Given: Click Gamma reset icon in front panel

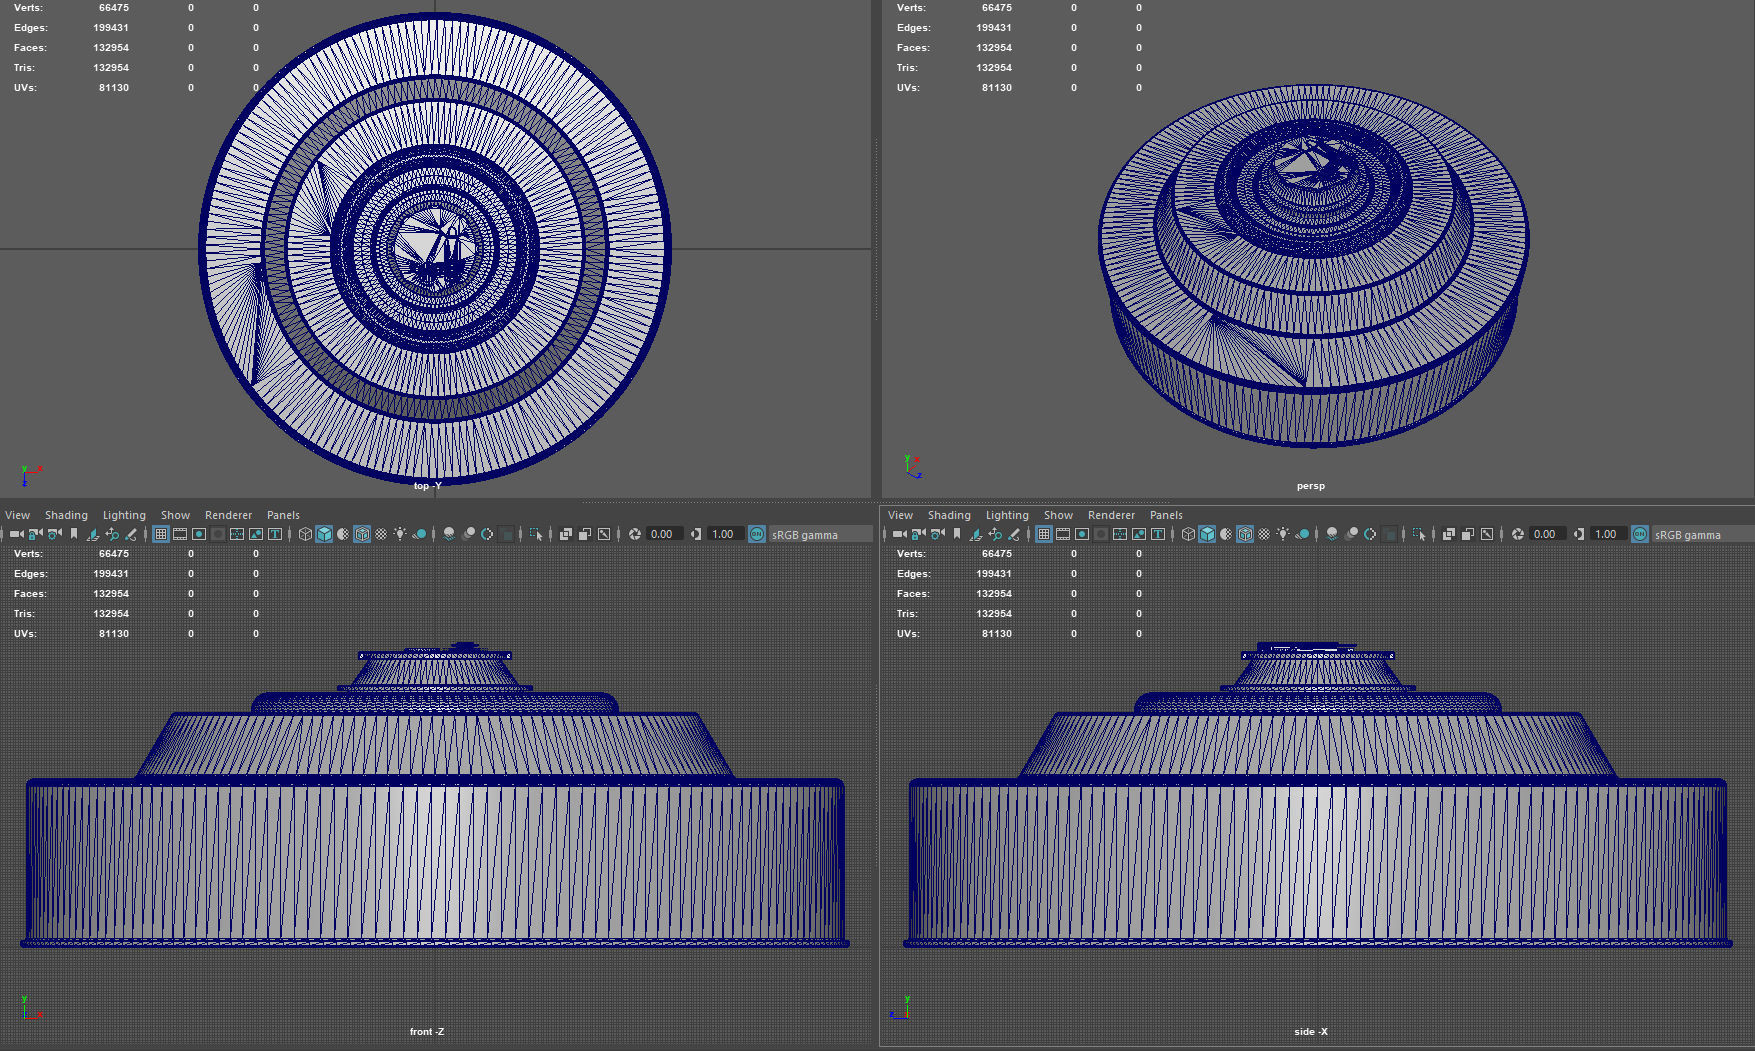Looking at the screenshot, I should (696, 534).
